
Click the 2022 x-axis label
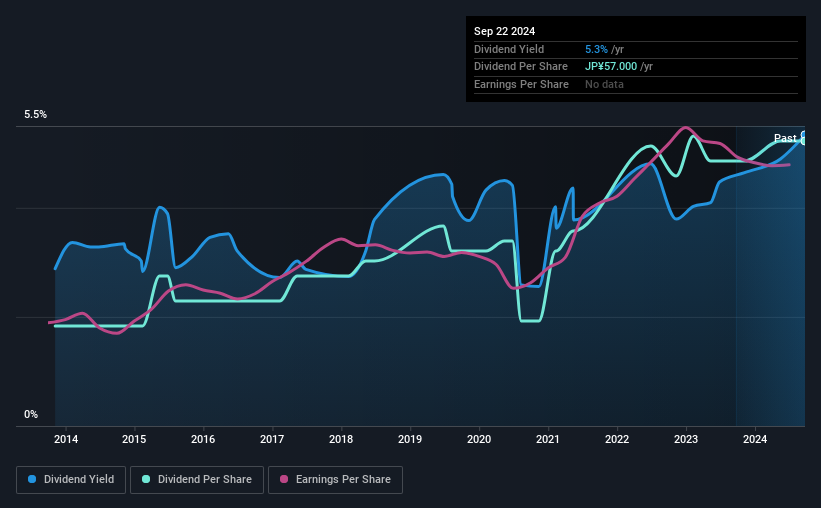[617, 439]
